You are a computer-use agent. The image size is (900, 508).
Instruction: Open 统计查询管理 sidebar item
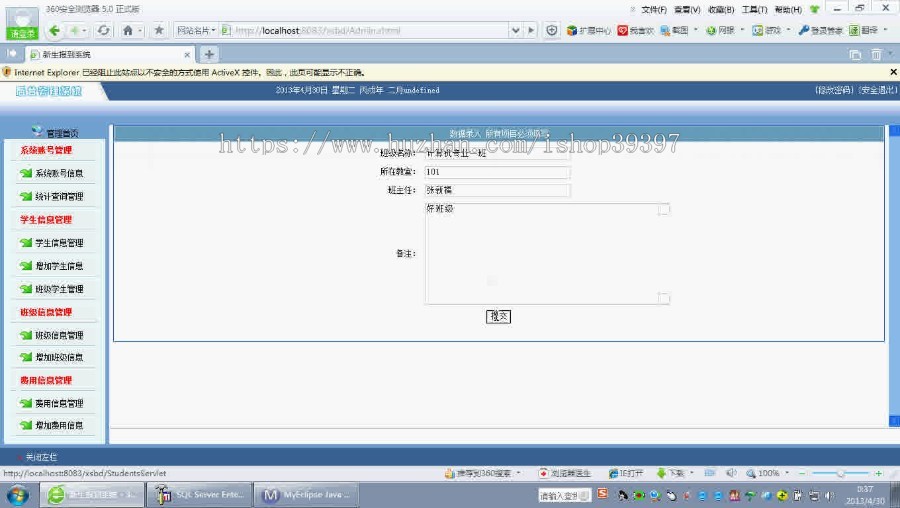59,196
